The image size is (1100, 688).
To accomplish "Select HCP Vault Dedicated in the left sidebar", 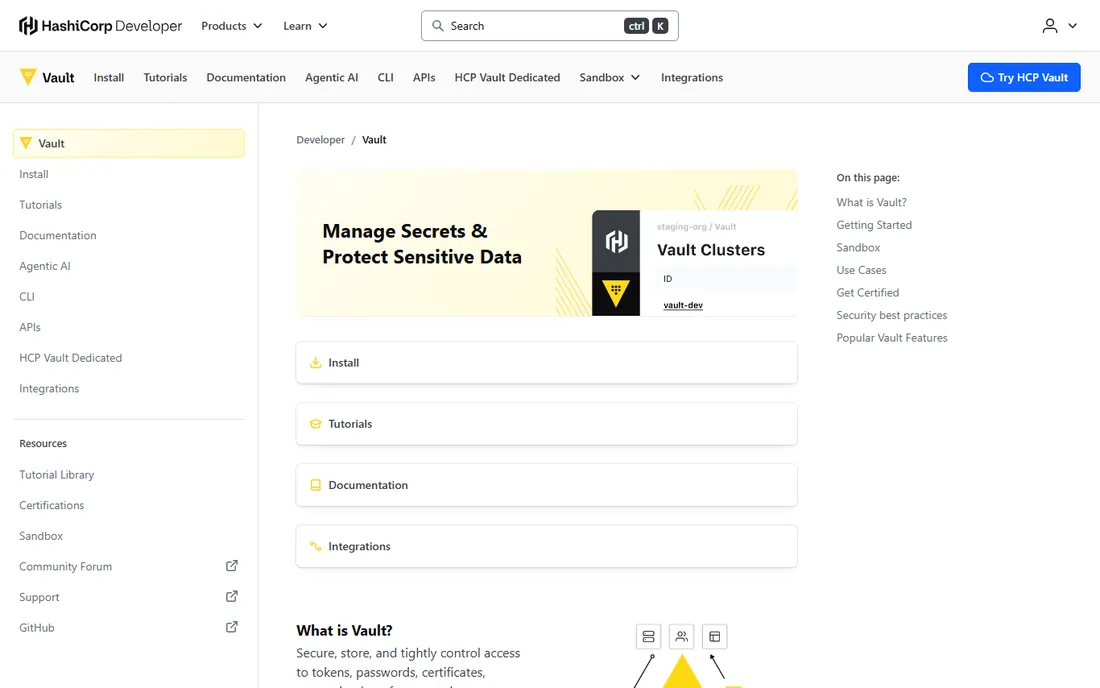I will coord(71,358).
